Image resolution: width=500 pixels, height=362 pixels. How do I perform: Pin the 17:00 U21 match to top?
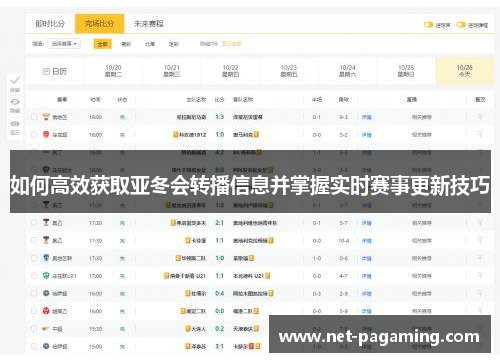tap(480, 276)
